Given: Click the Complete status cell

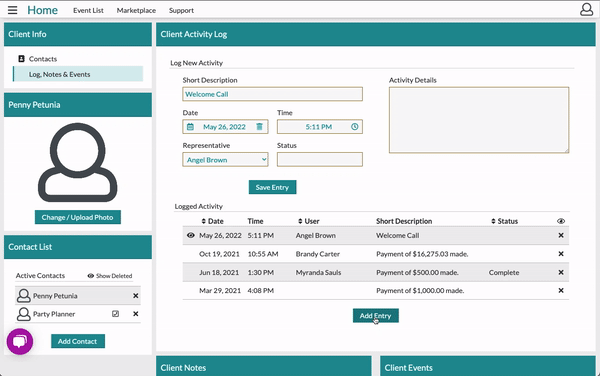Looking at the screenshot, I should (x=504, y=272).
